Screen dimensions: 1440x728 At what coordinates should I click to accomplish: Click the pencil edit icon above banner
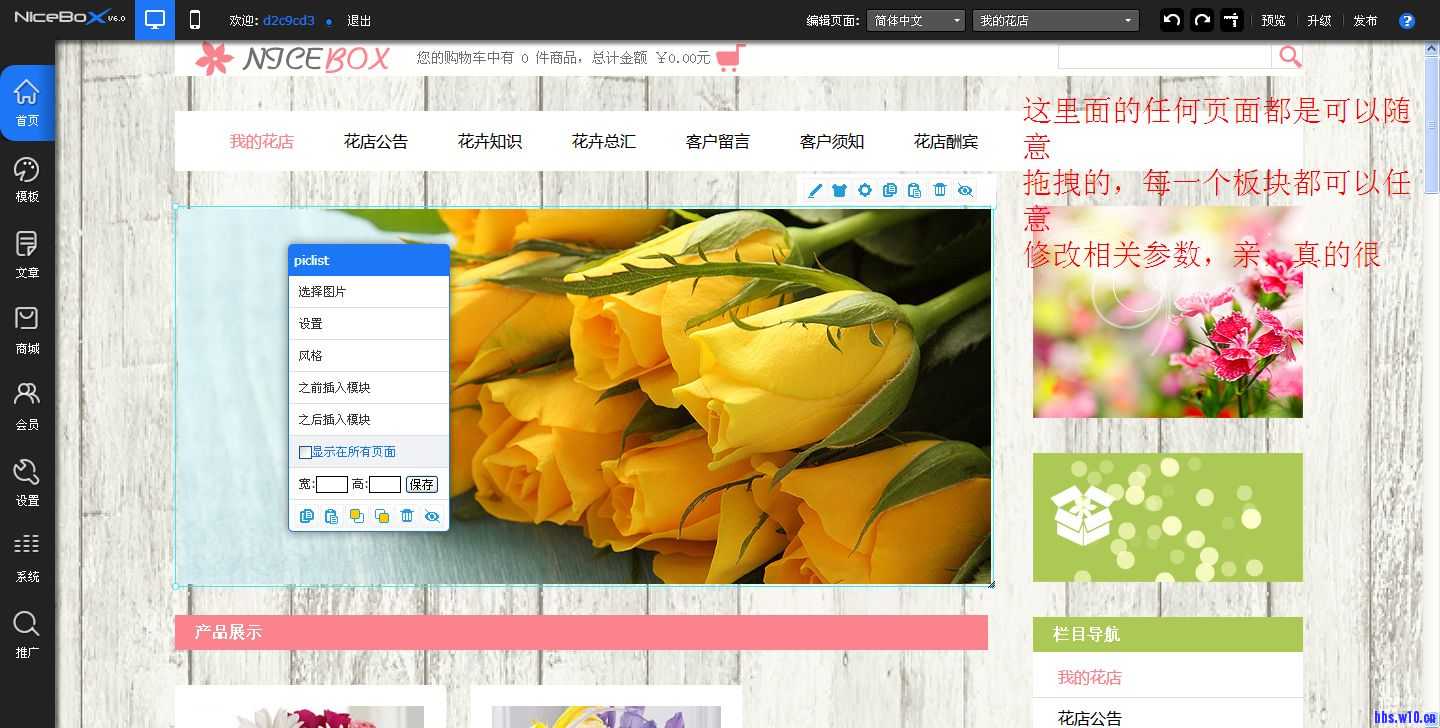(x=815, y=190)
